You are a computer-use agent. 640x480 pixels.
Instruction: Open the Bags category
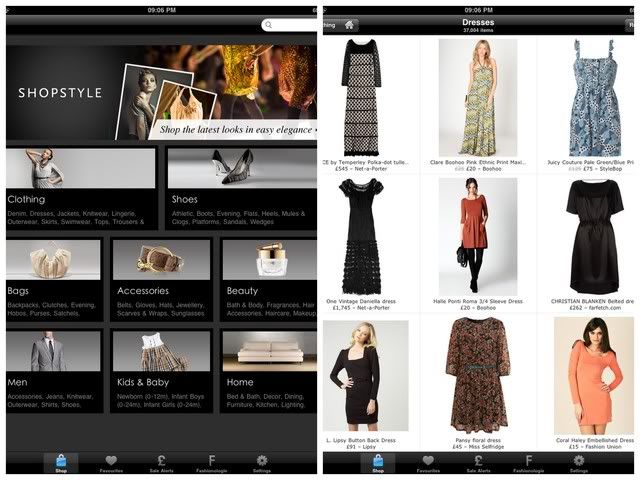[x=54, y=280]
